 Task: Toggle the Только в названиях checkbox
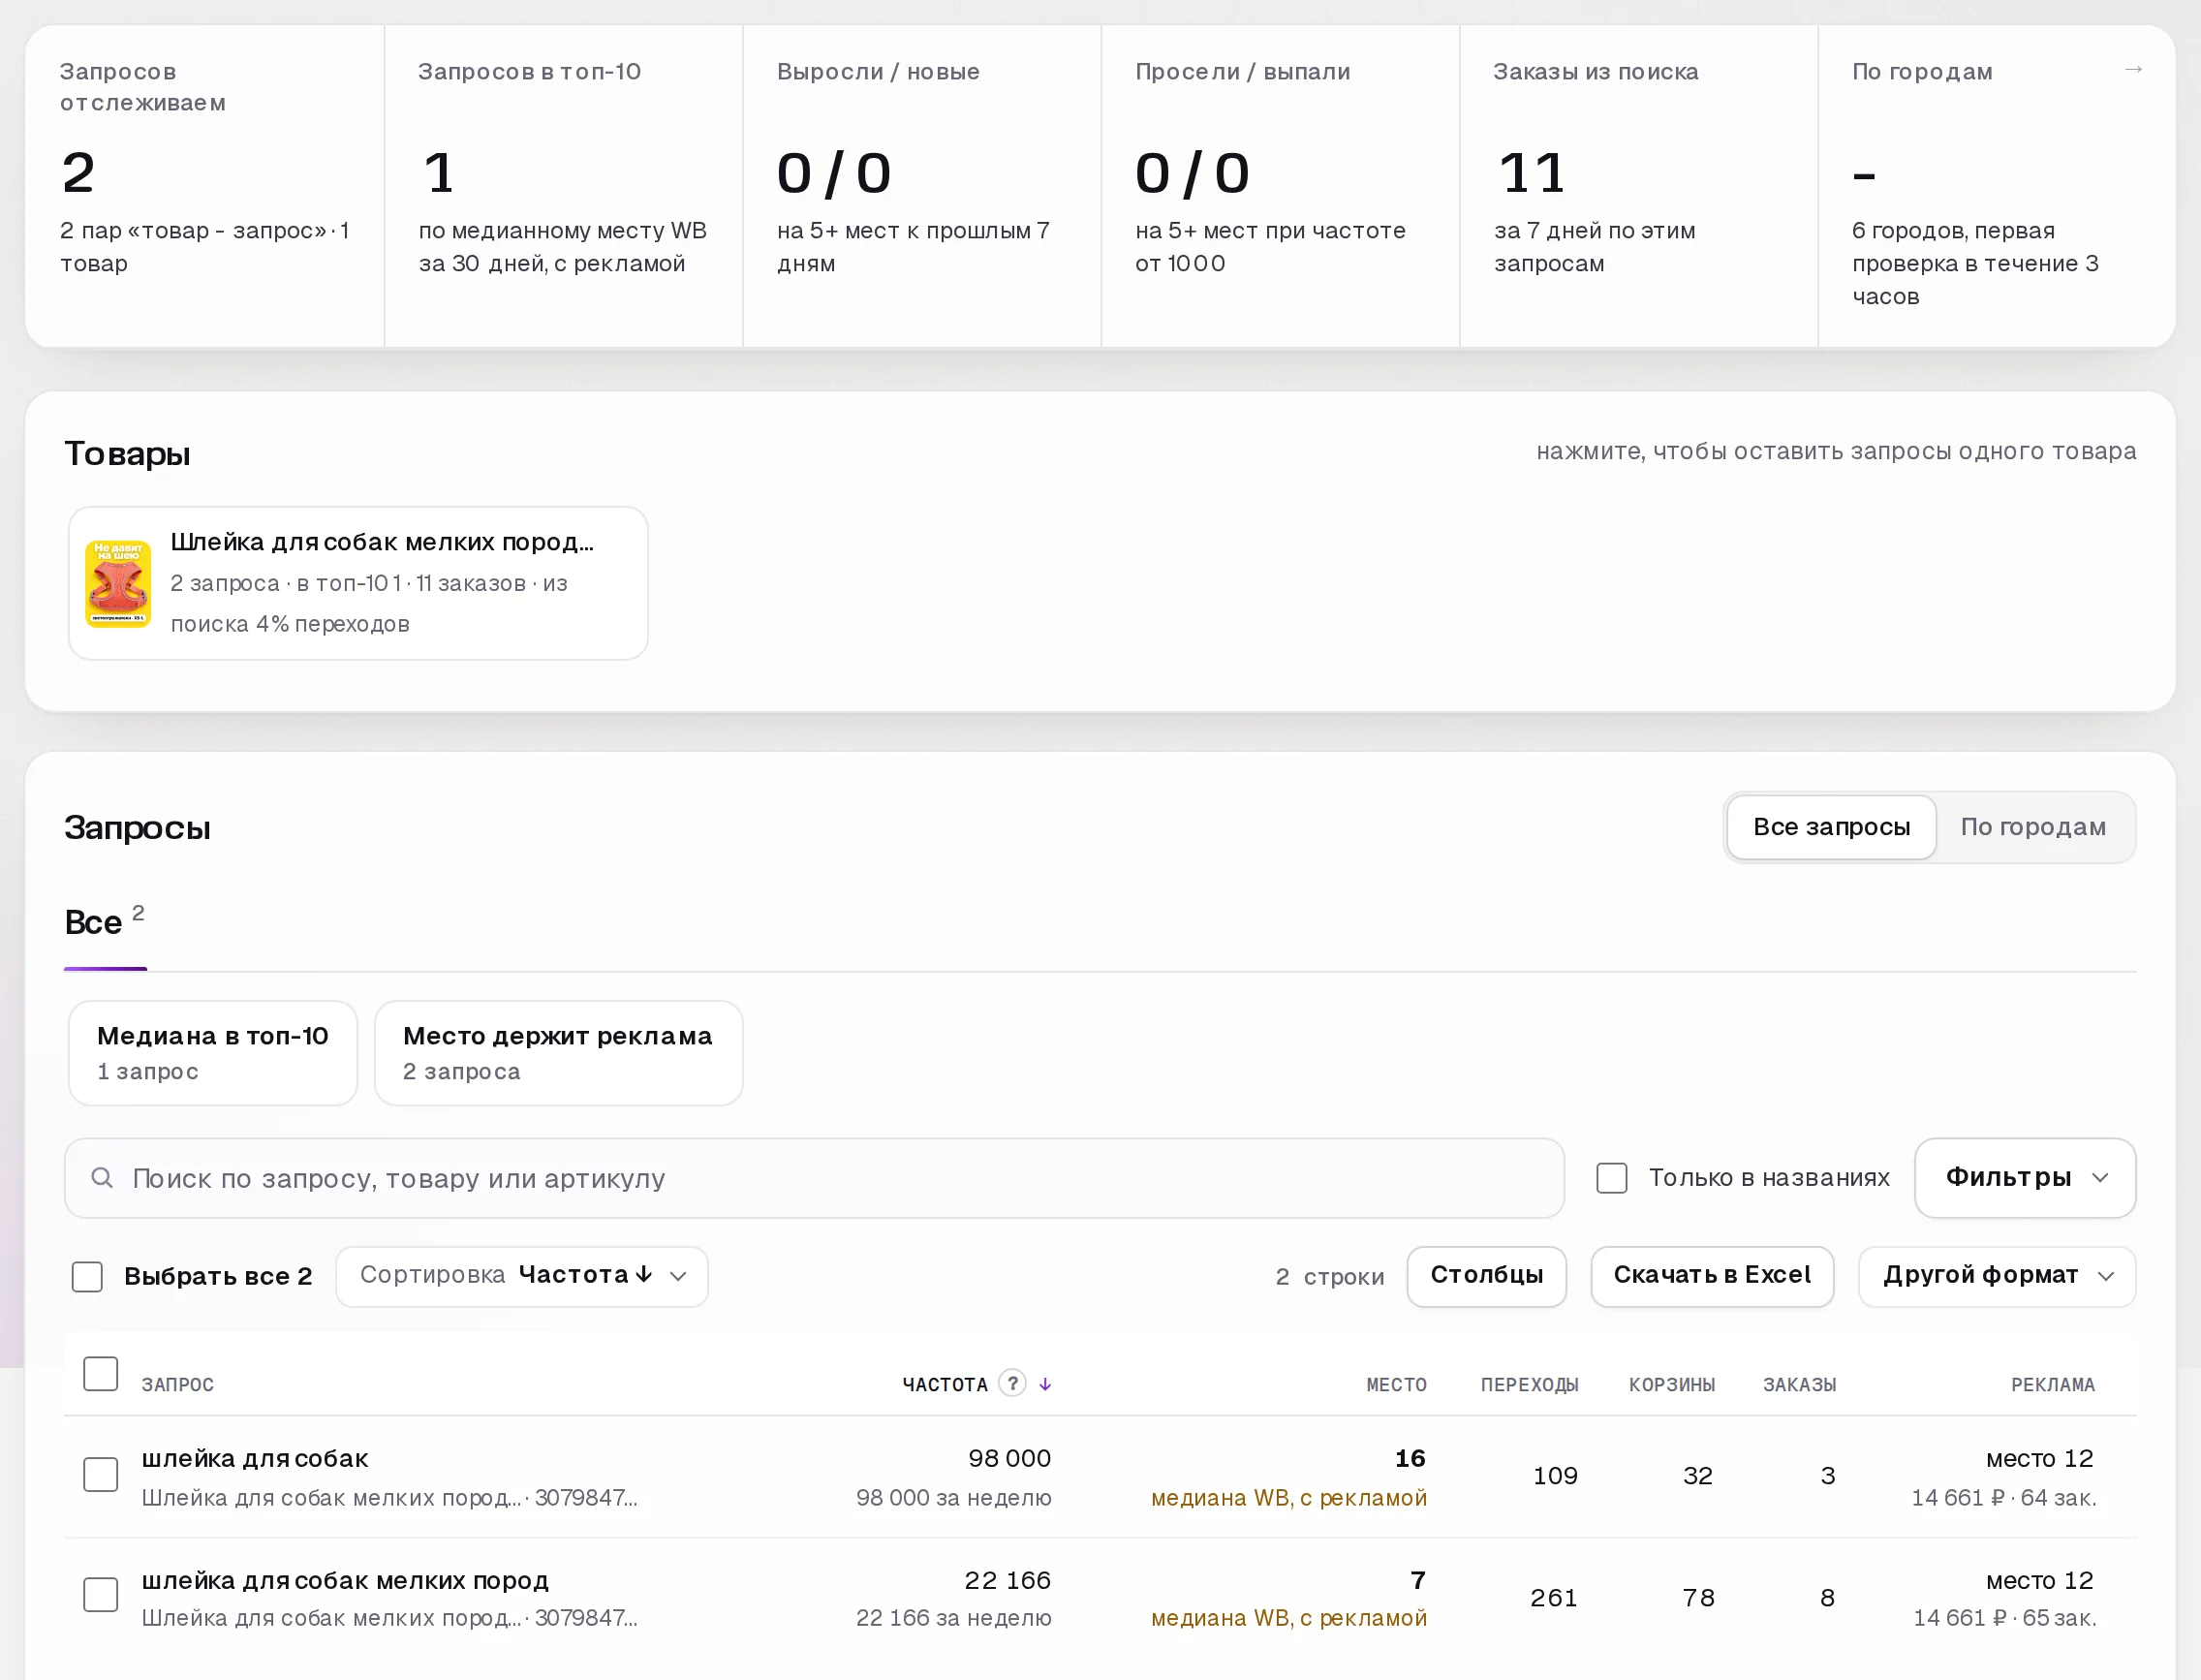pos(1612,1178)
